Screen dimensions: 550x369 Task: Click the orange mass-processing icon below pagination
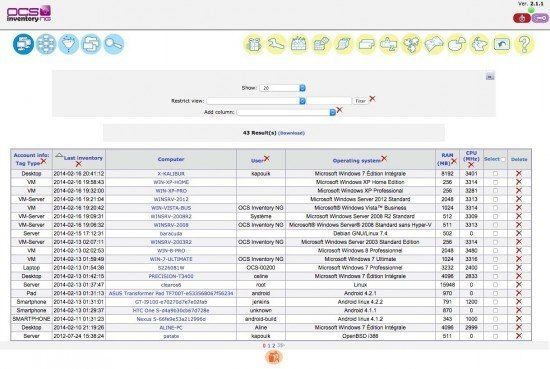tap(274, 357)
